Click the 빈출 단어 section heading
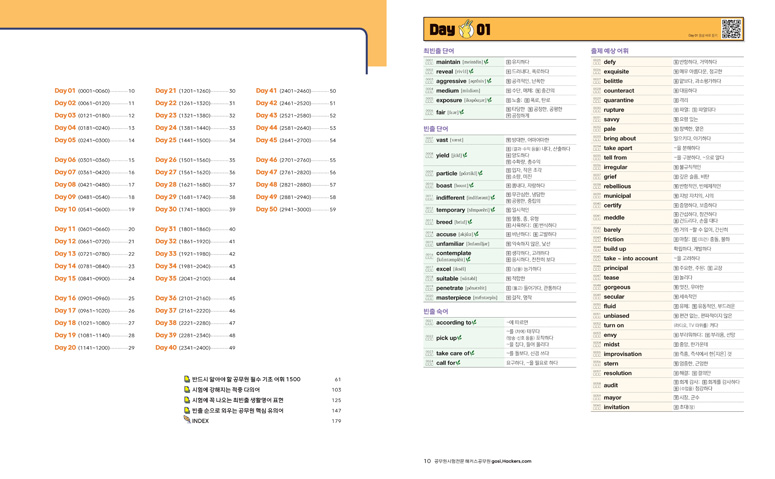Viewport: 775px width, 479px height. point(435,129)
